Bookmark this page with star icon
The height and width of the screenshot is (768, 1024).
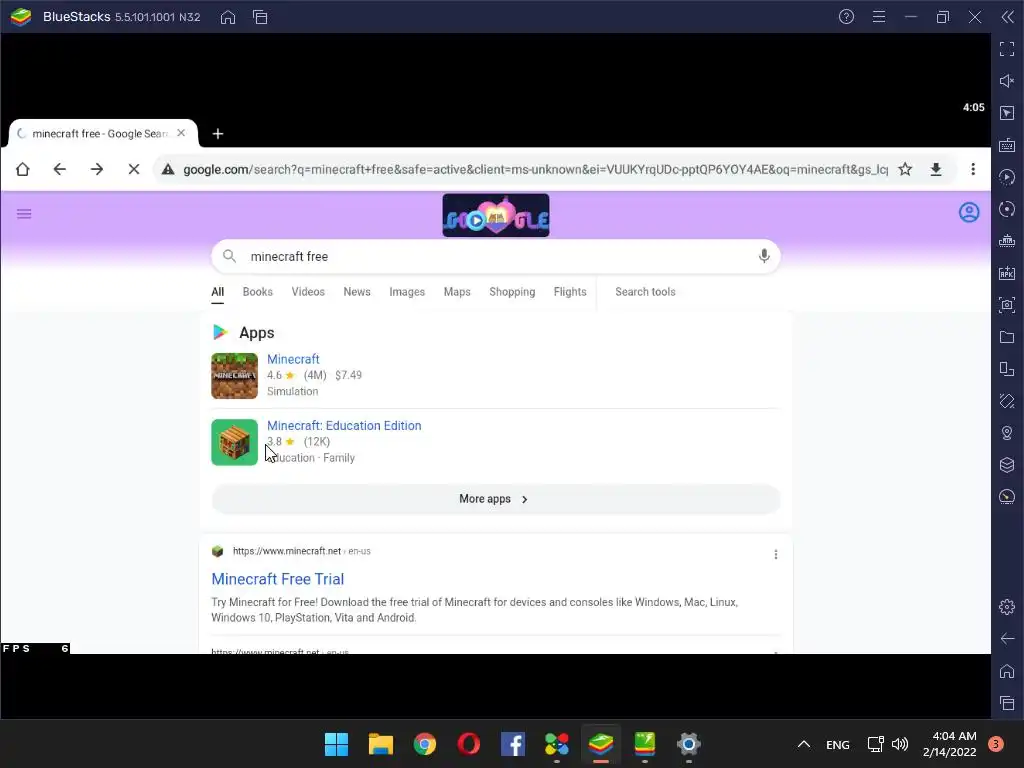905,169
